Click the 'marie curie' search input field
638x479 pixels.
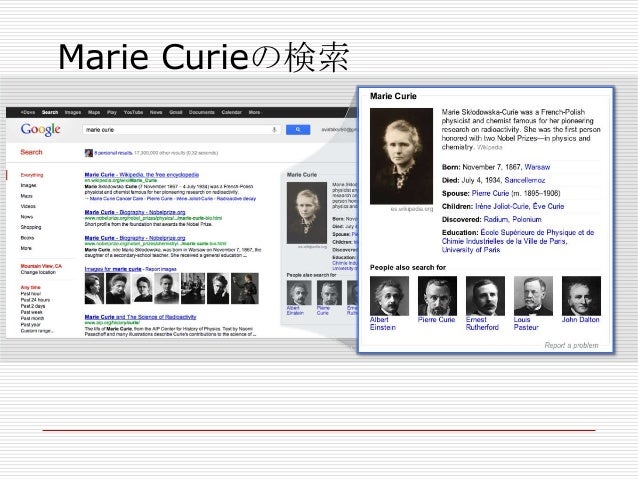[181, 130]
